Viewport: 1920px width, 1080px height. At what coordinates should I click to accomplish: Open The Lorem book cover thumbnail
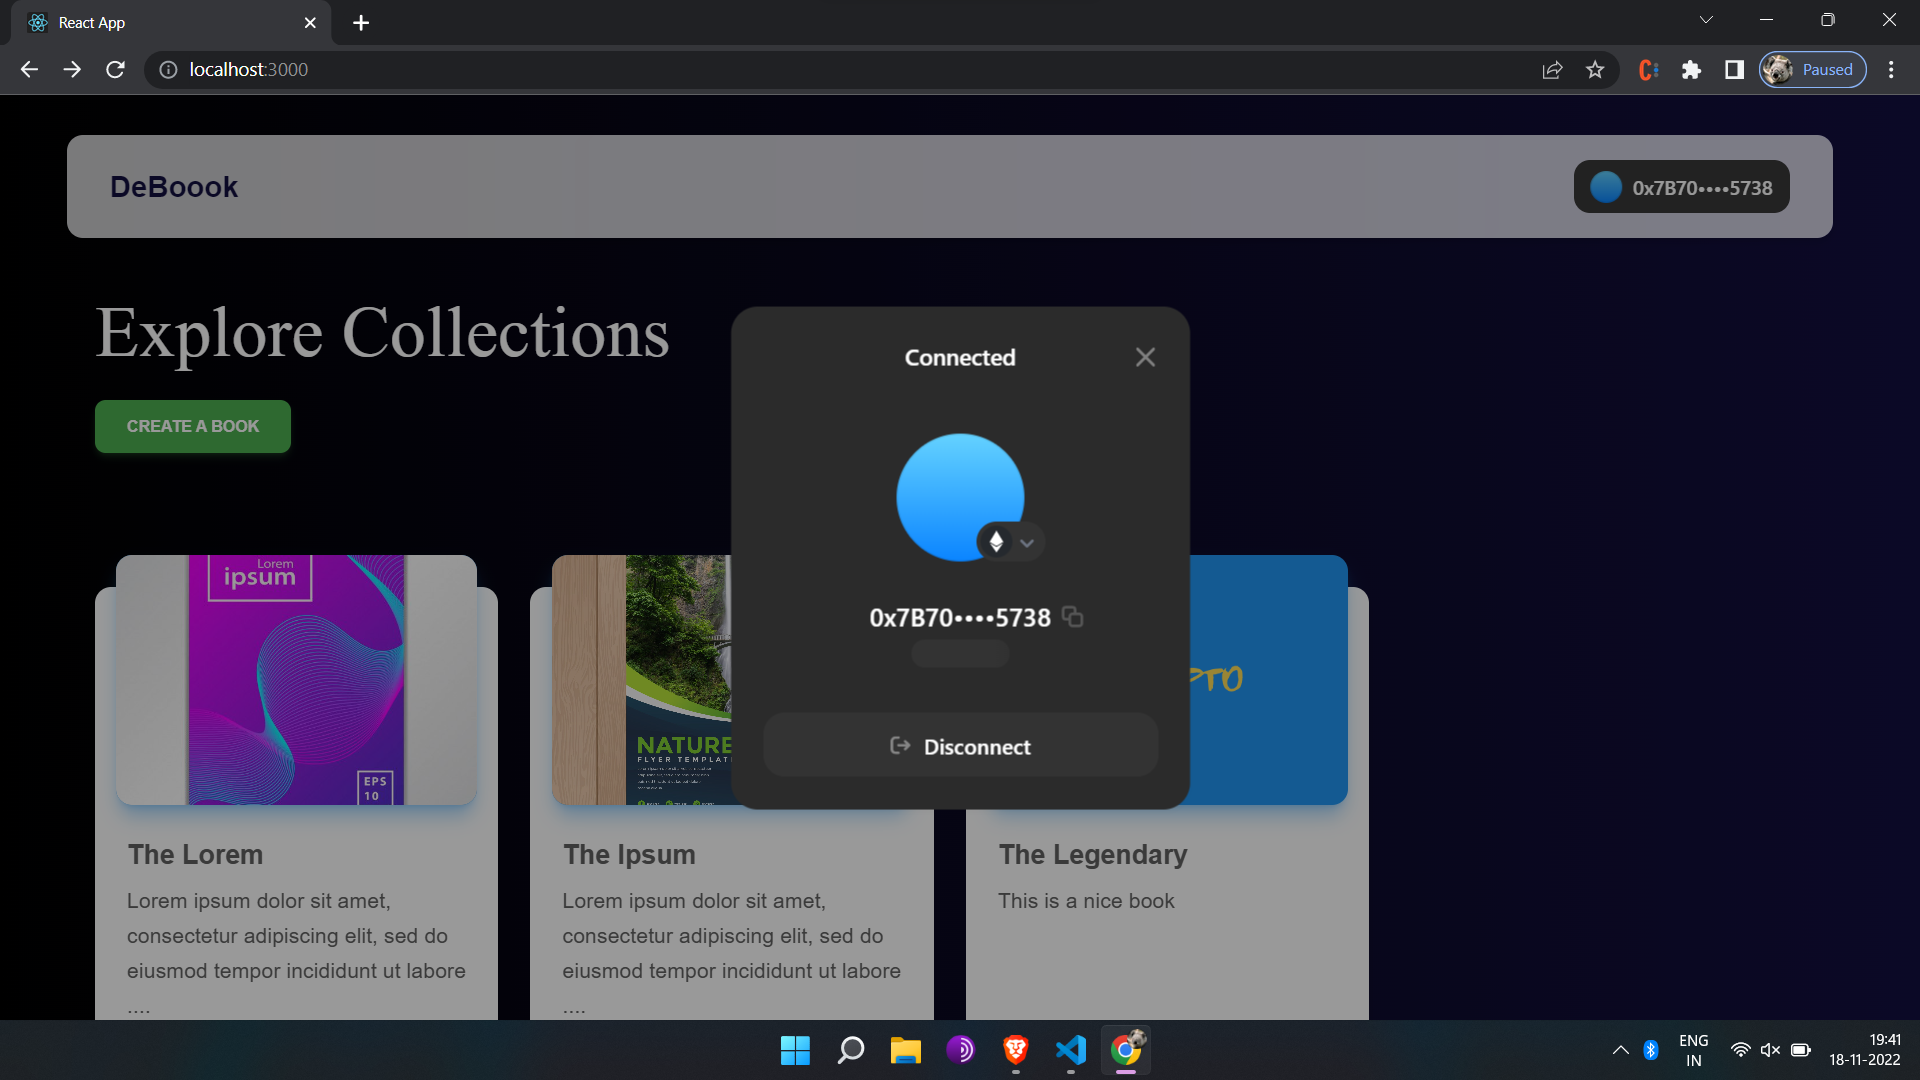pos(296,680)
